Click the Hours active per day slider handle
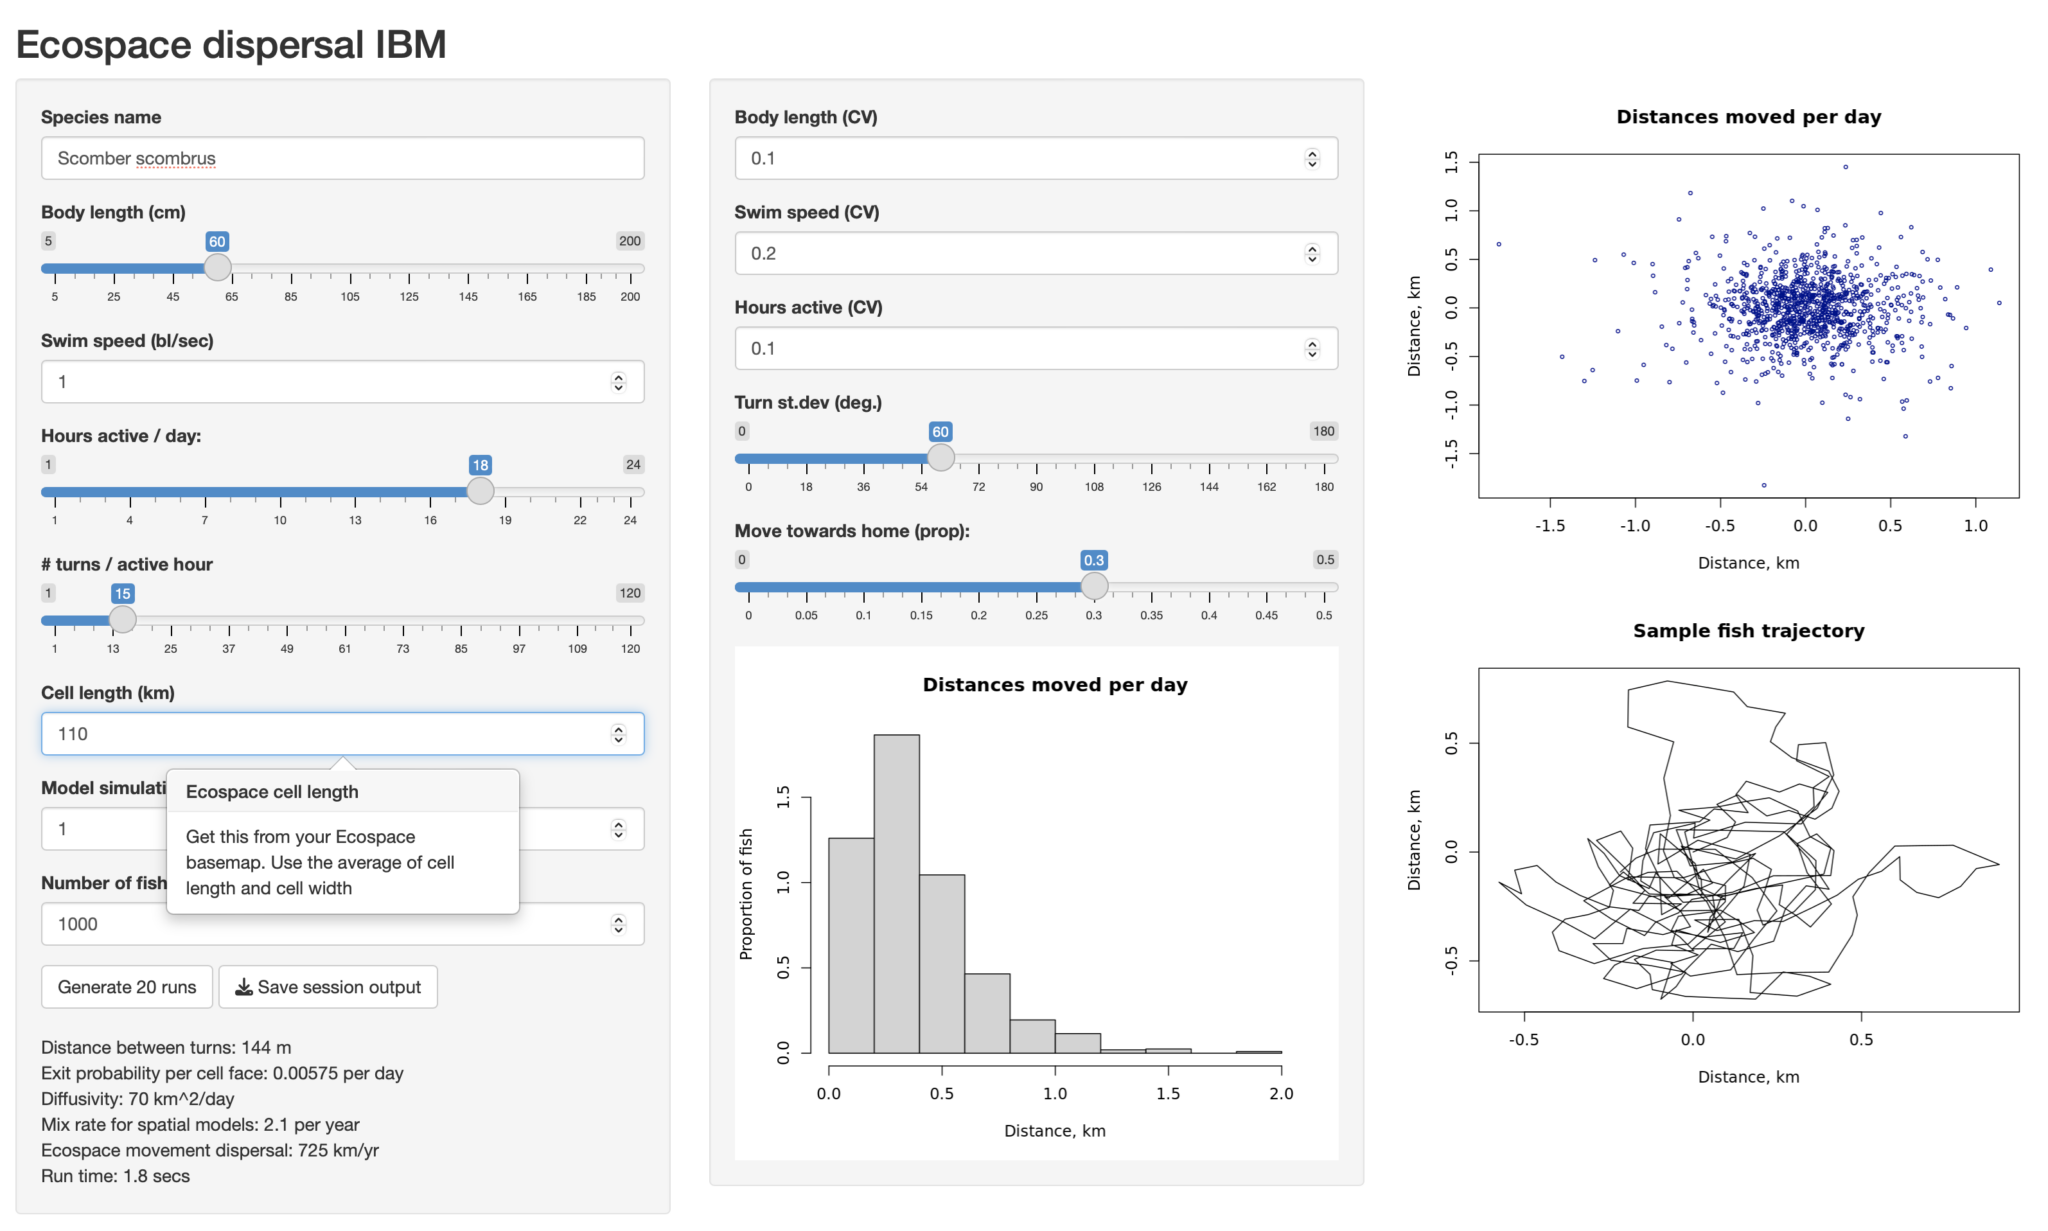Image resolution: width=2048 pixels, height=1231 pixels. click(480, 491)
